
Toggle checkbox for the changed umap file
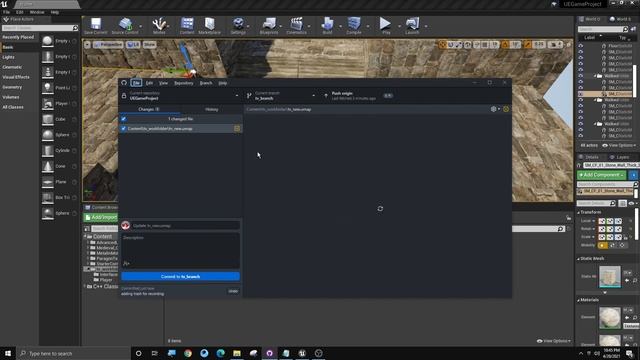tap(124, 129)
